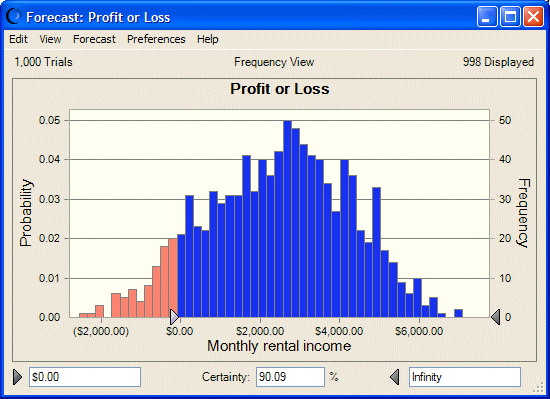Click the upper certainty grabber at the chart's right edge

coord(495,317)
